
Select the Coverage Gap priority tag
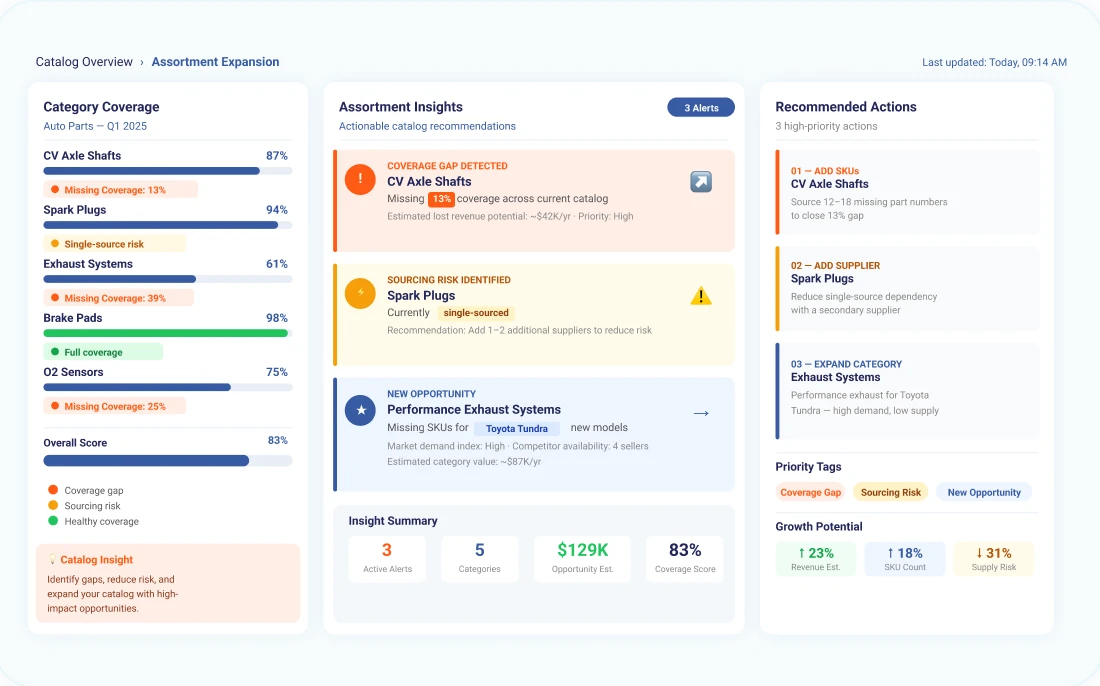810,492
